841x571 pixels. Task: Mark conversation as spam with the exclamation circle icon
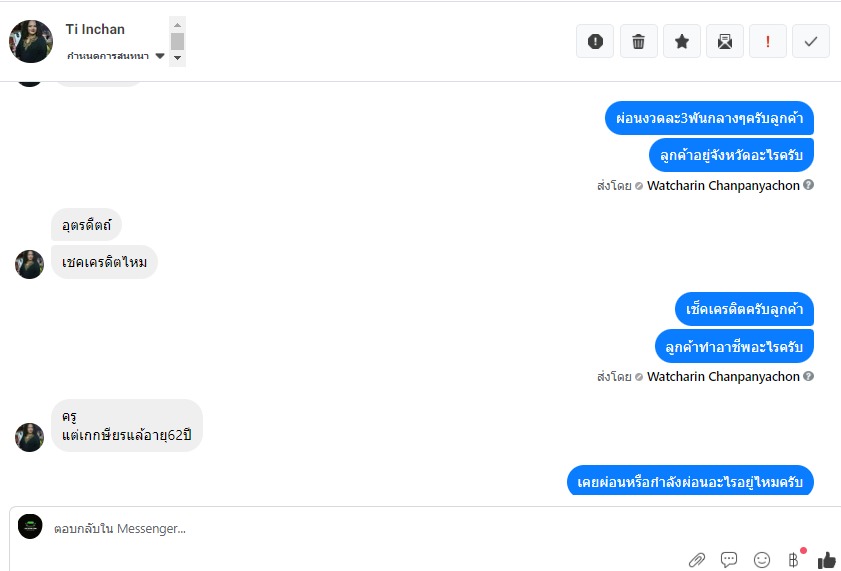pos(595,41)
